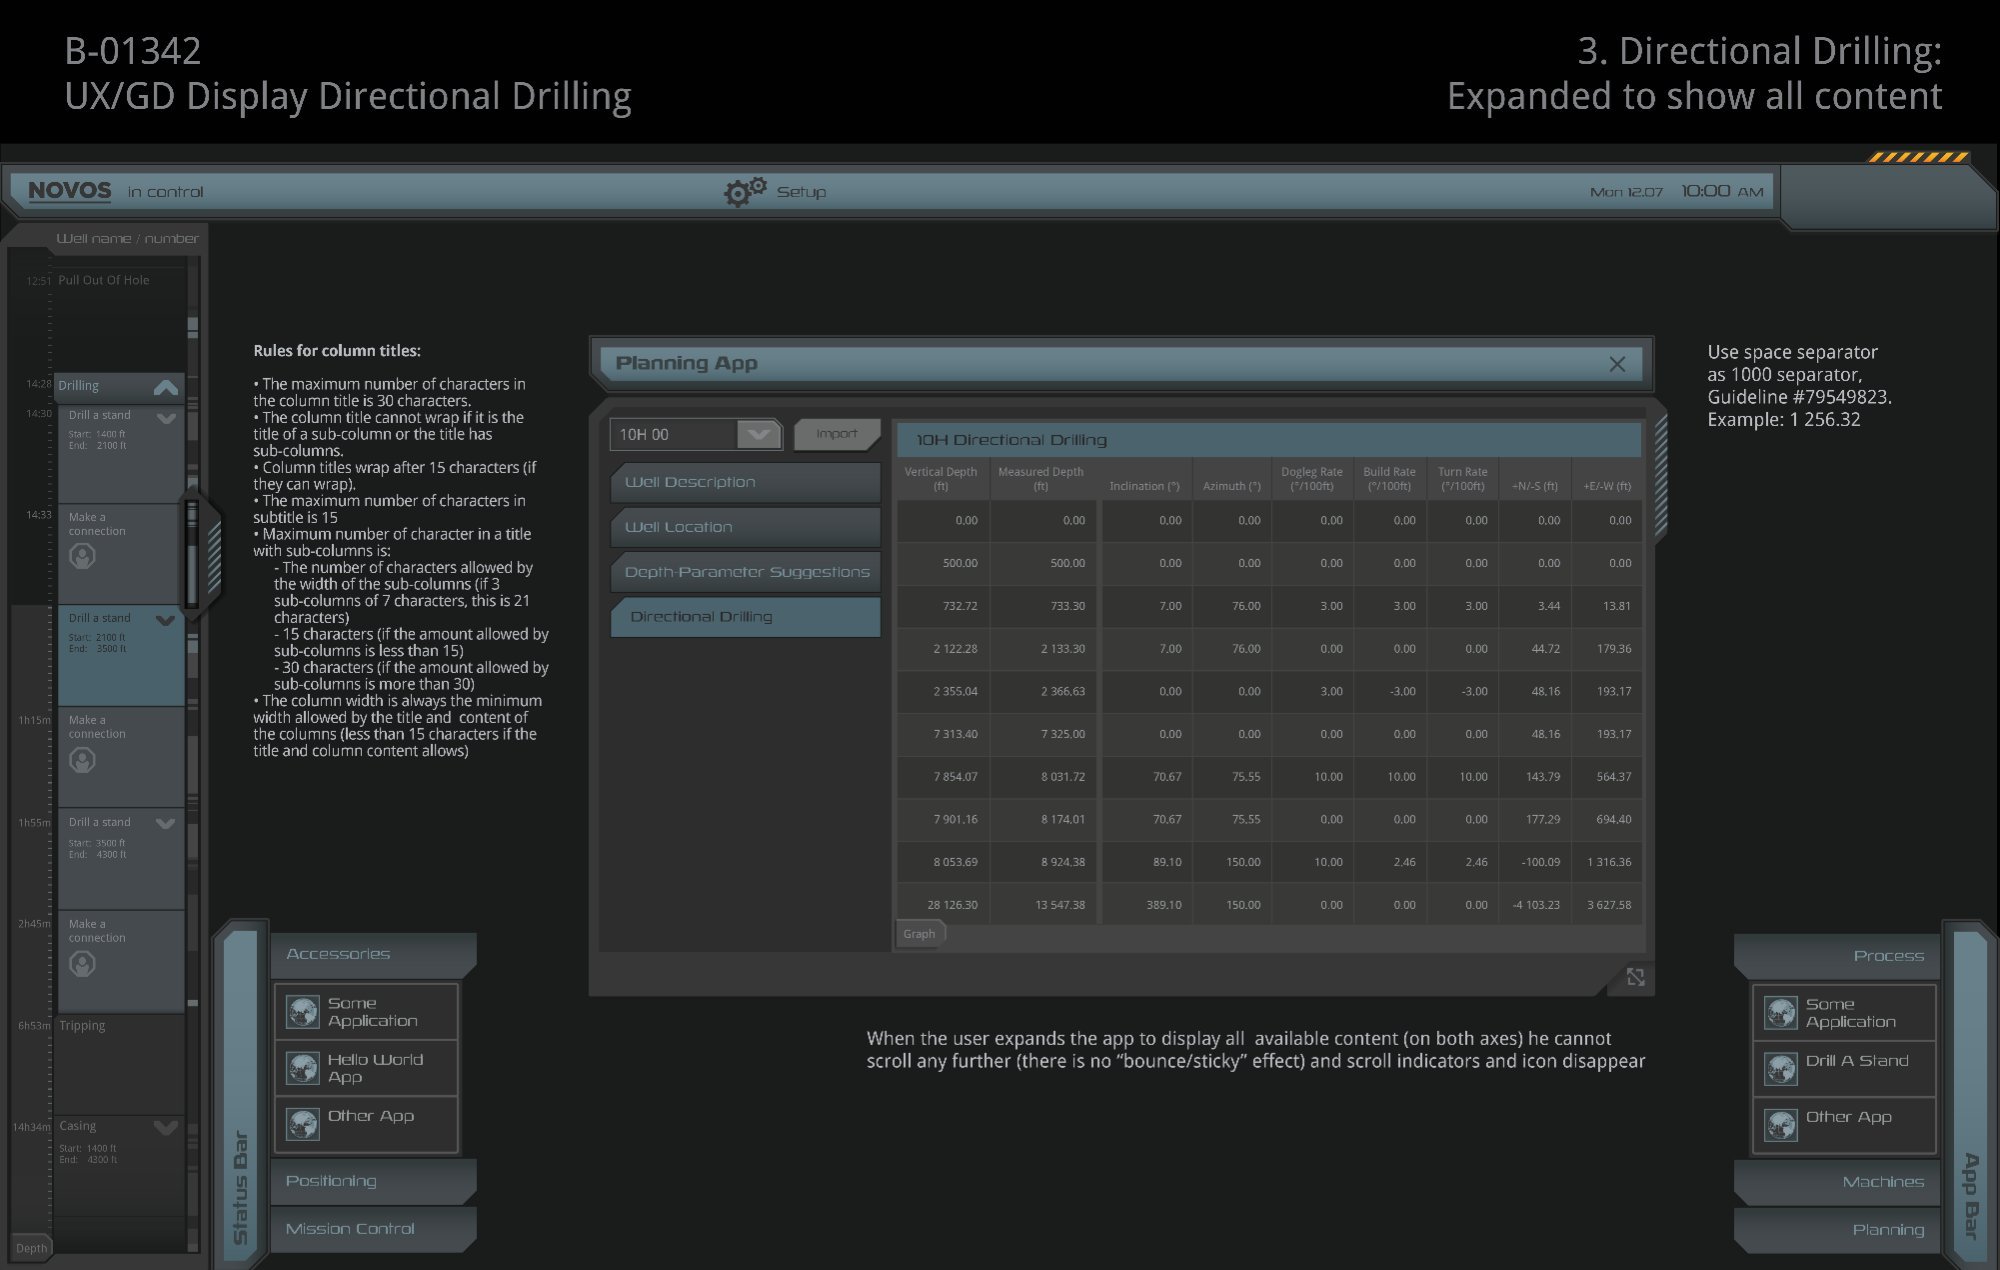2000x1270 pixels.
Task: Open Other App icon under Accessories
Action: (302, 1124)
